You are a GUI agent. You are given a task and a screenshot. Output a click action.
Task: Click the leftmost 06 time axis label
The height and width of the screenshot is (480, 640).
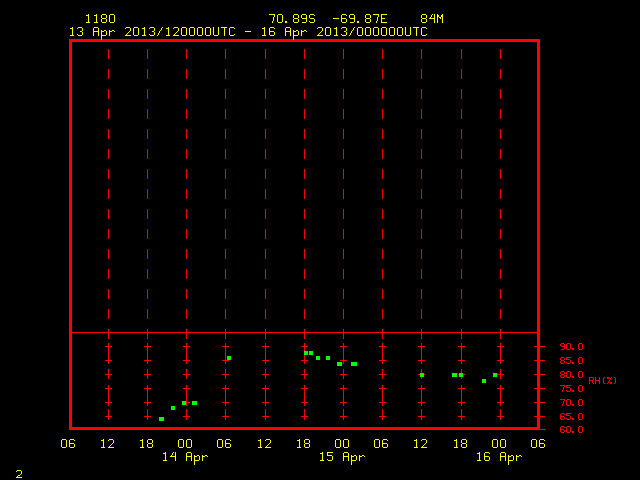(68, 444)
